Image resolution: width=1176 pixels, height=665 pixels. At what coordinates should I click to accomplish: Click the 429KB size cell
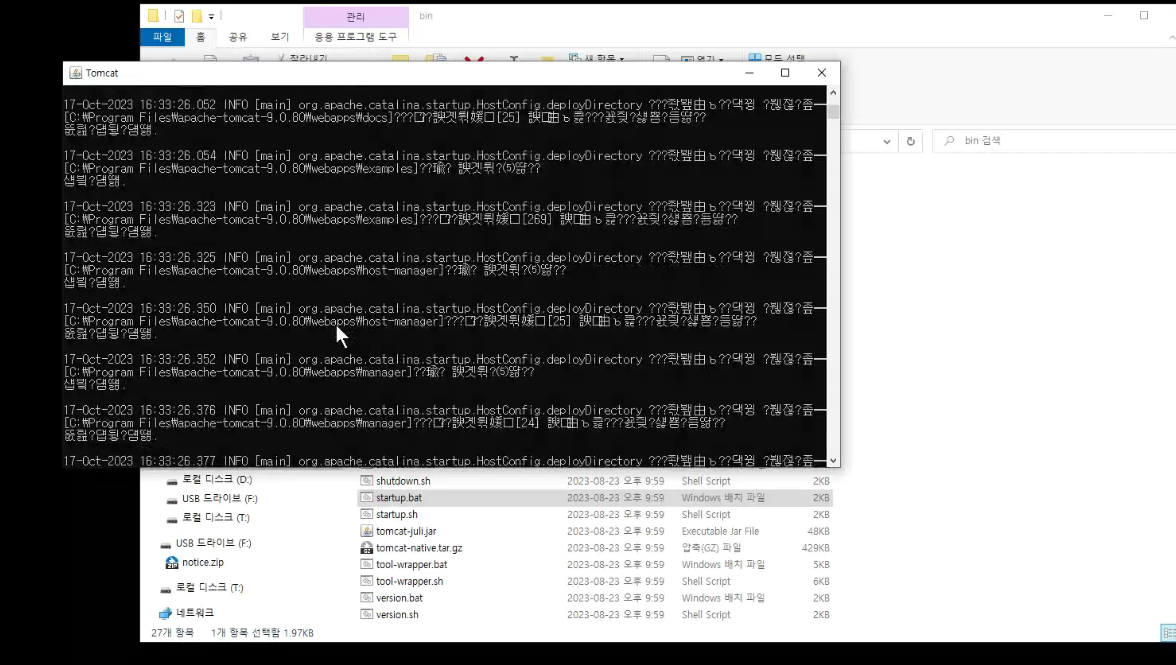tap(815, 547)
